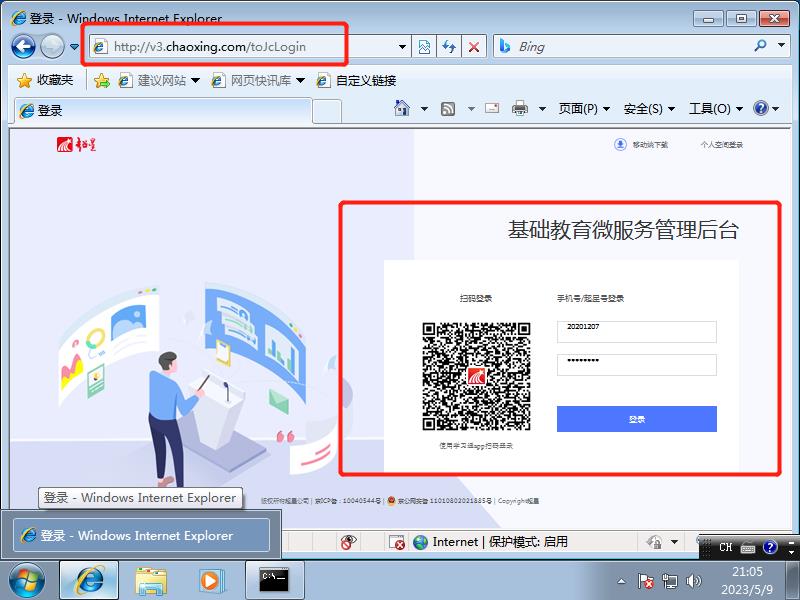The image size is (800, 600).
Task: Click the blue Help question icon
Action: pos(761,108)
